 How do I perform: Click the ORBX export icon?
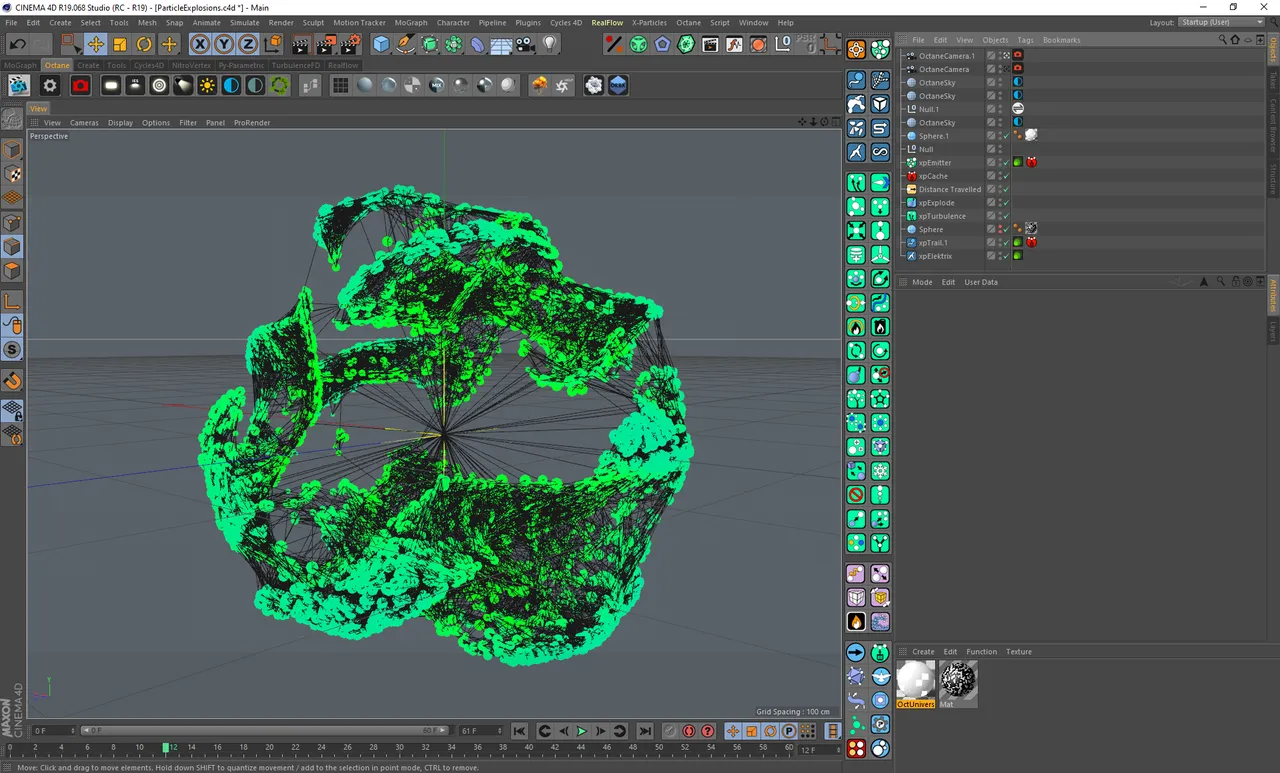[x=618, y=86]
